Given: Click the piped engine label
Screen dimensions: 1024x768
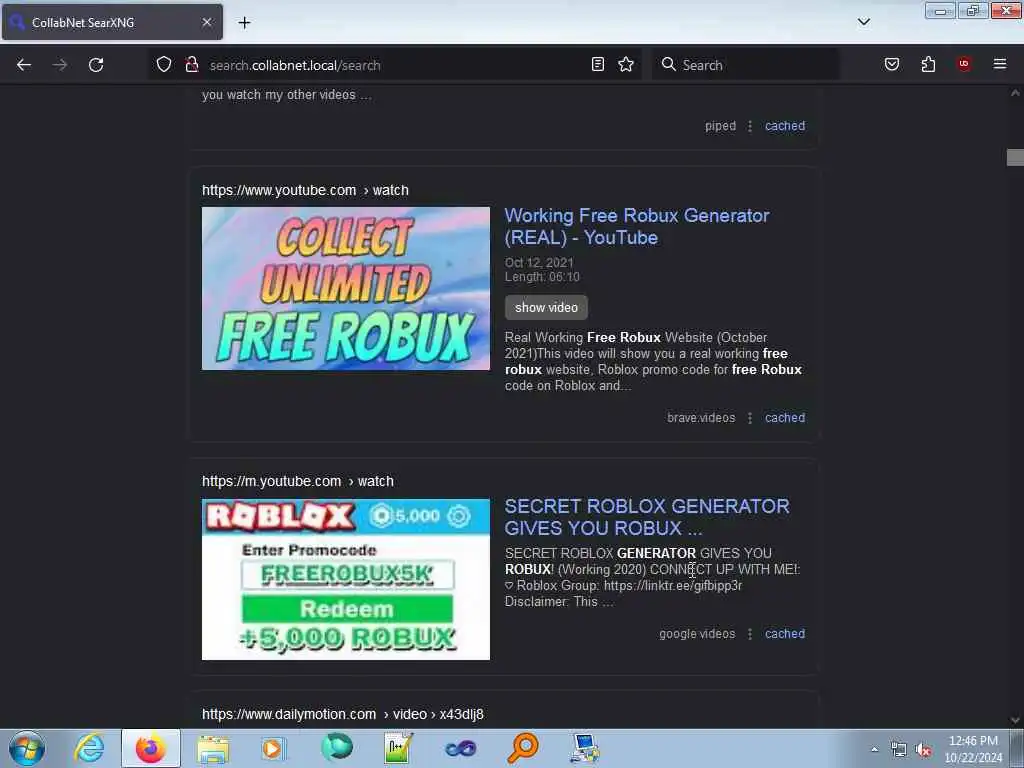Looking at the screenshot, I should click(x=720, y=125).
